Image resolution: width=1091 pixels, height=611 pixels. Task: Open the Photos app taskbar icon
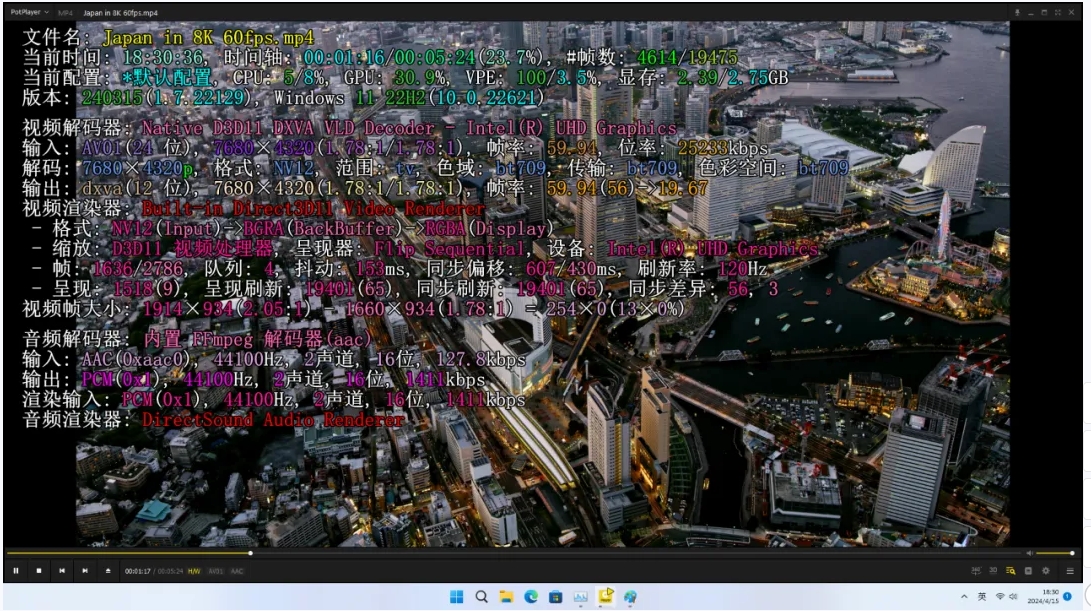(580, 596)
